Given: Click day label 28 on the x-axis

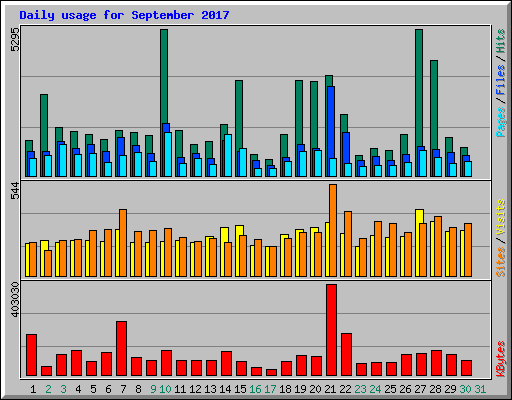Looking at the screenshot, I should pyautogui.click(x=435, y=389).
